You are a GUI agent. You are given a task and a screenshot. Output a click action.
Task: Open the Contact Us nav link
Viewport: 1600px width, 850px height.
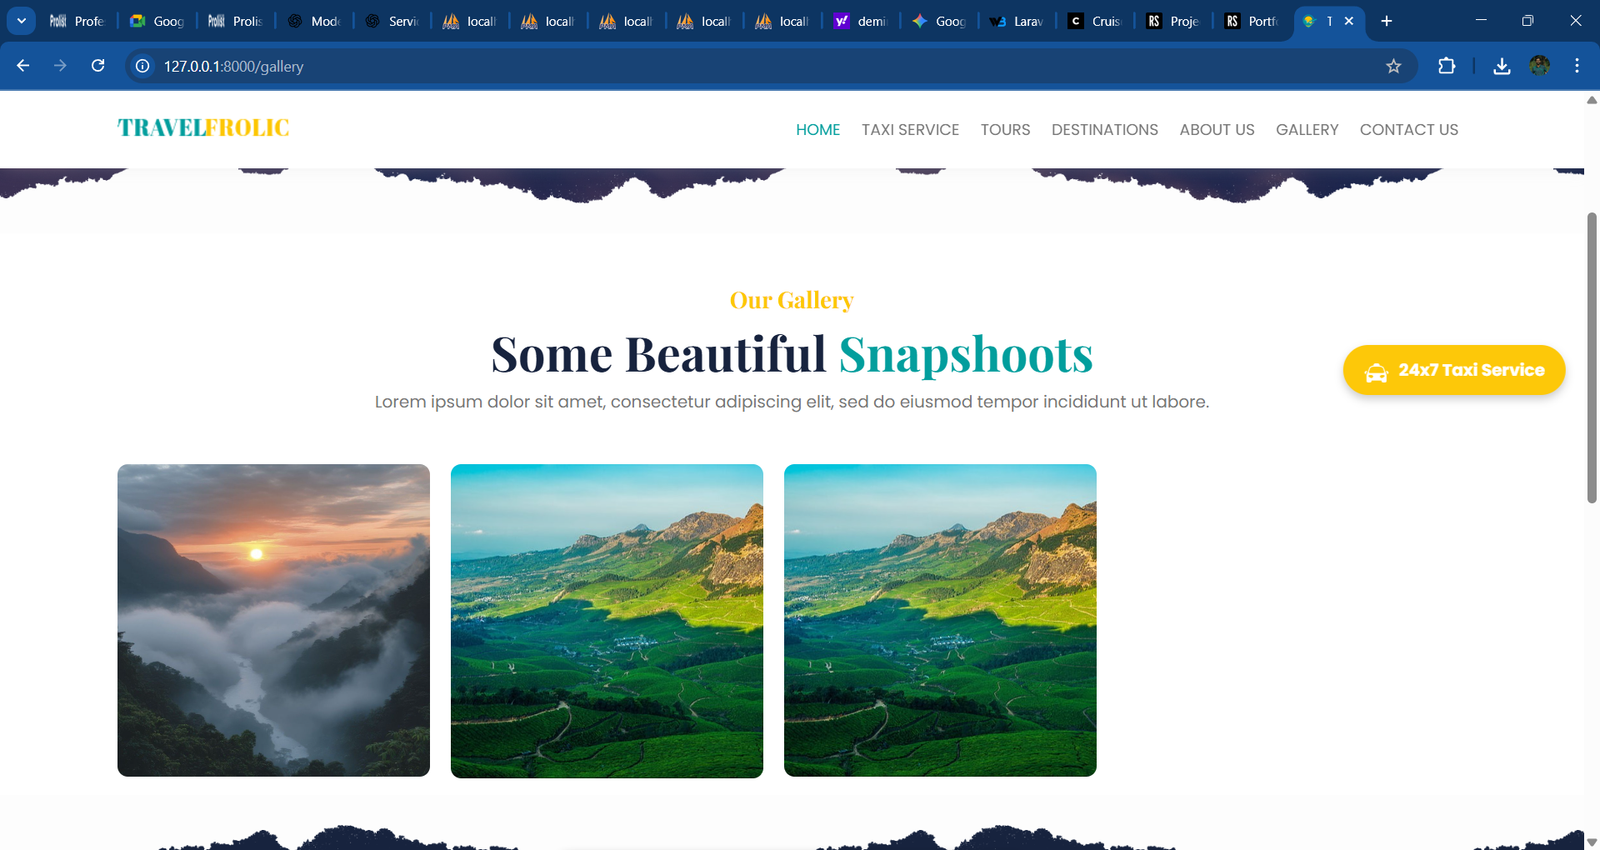[1409, 130]
